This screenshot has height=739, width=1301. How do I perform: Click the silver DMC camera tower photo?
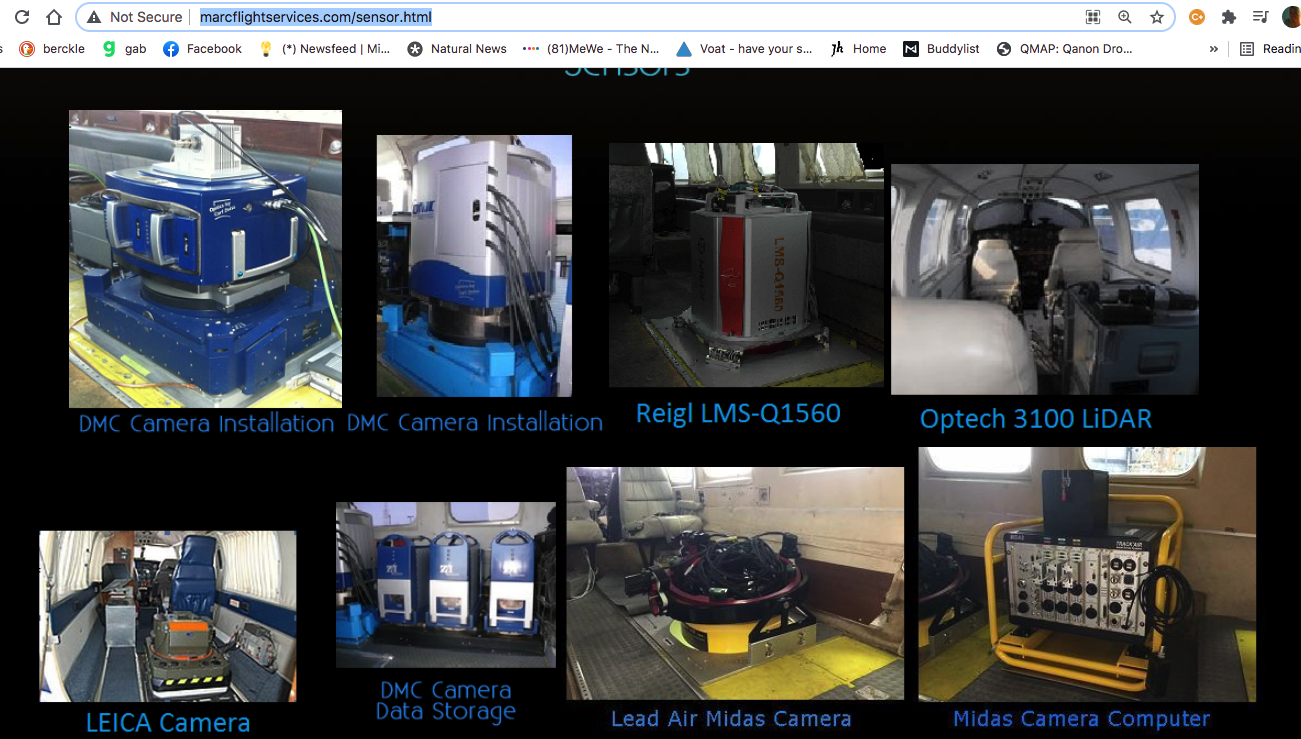[x=474, y=266]
